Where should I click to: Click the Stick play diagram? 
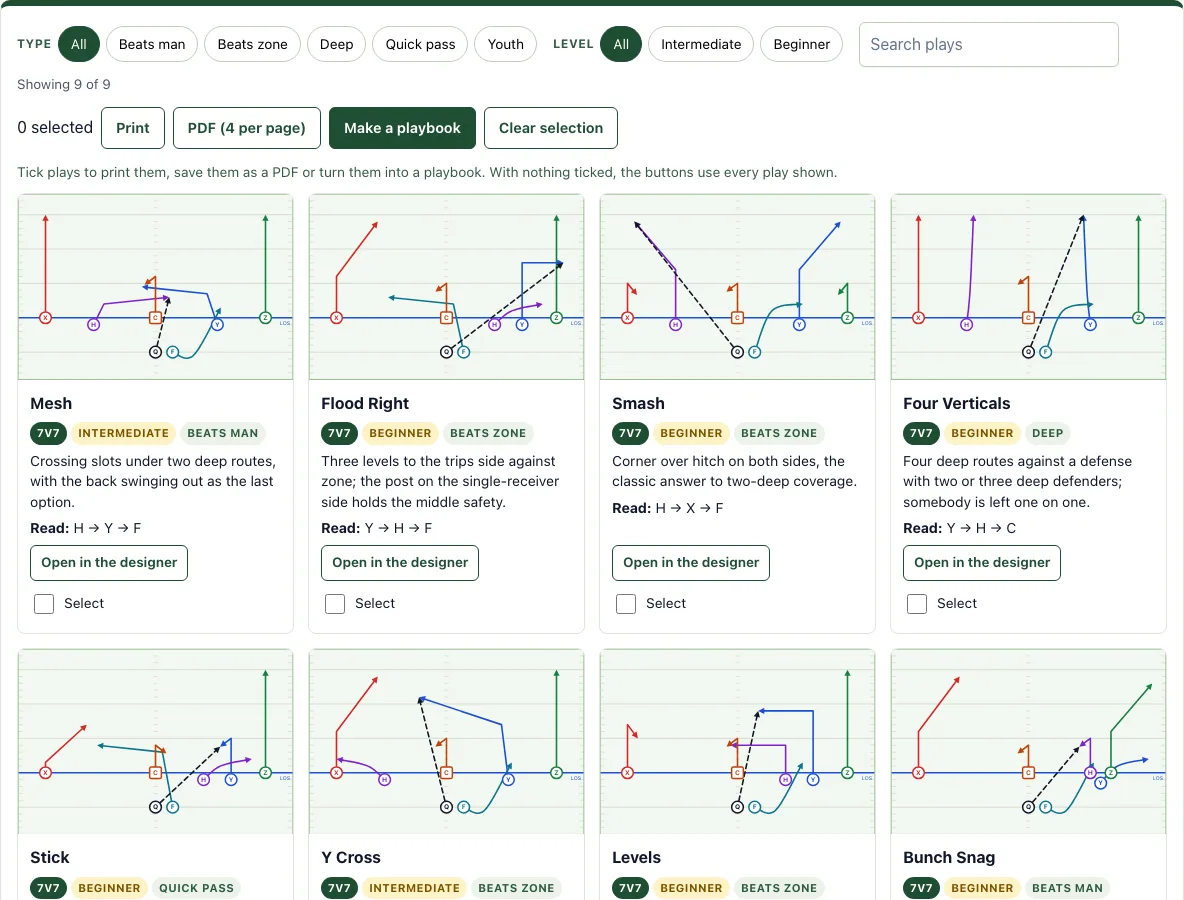156,741
